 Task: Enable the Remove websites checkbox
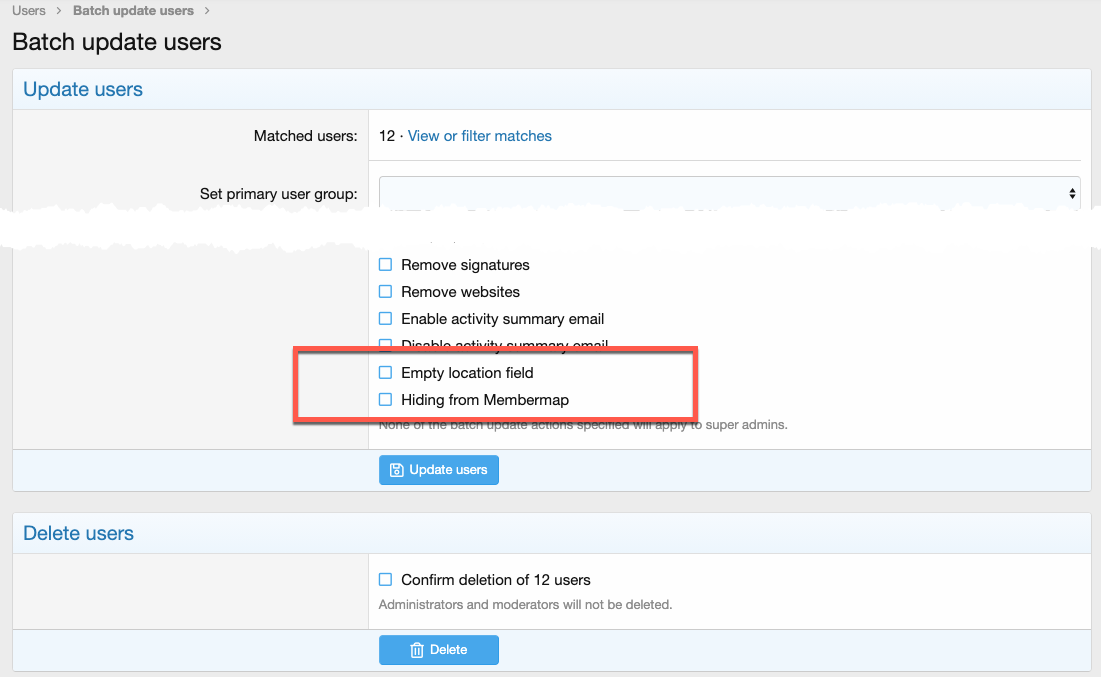[385, 292]
